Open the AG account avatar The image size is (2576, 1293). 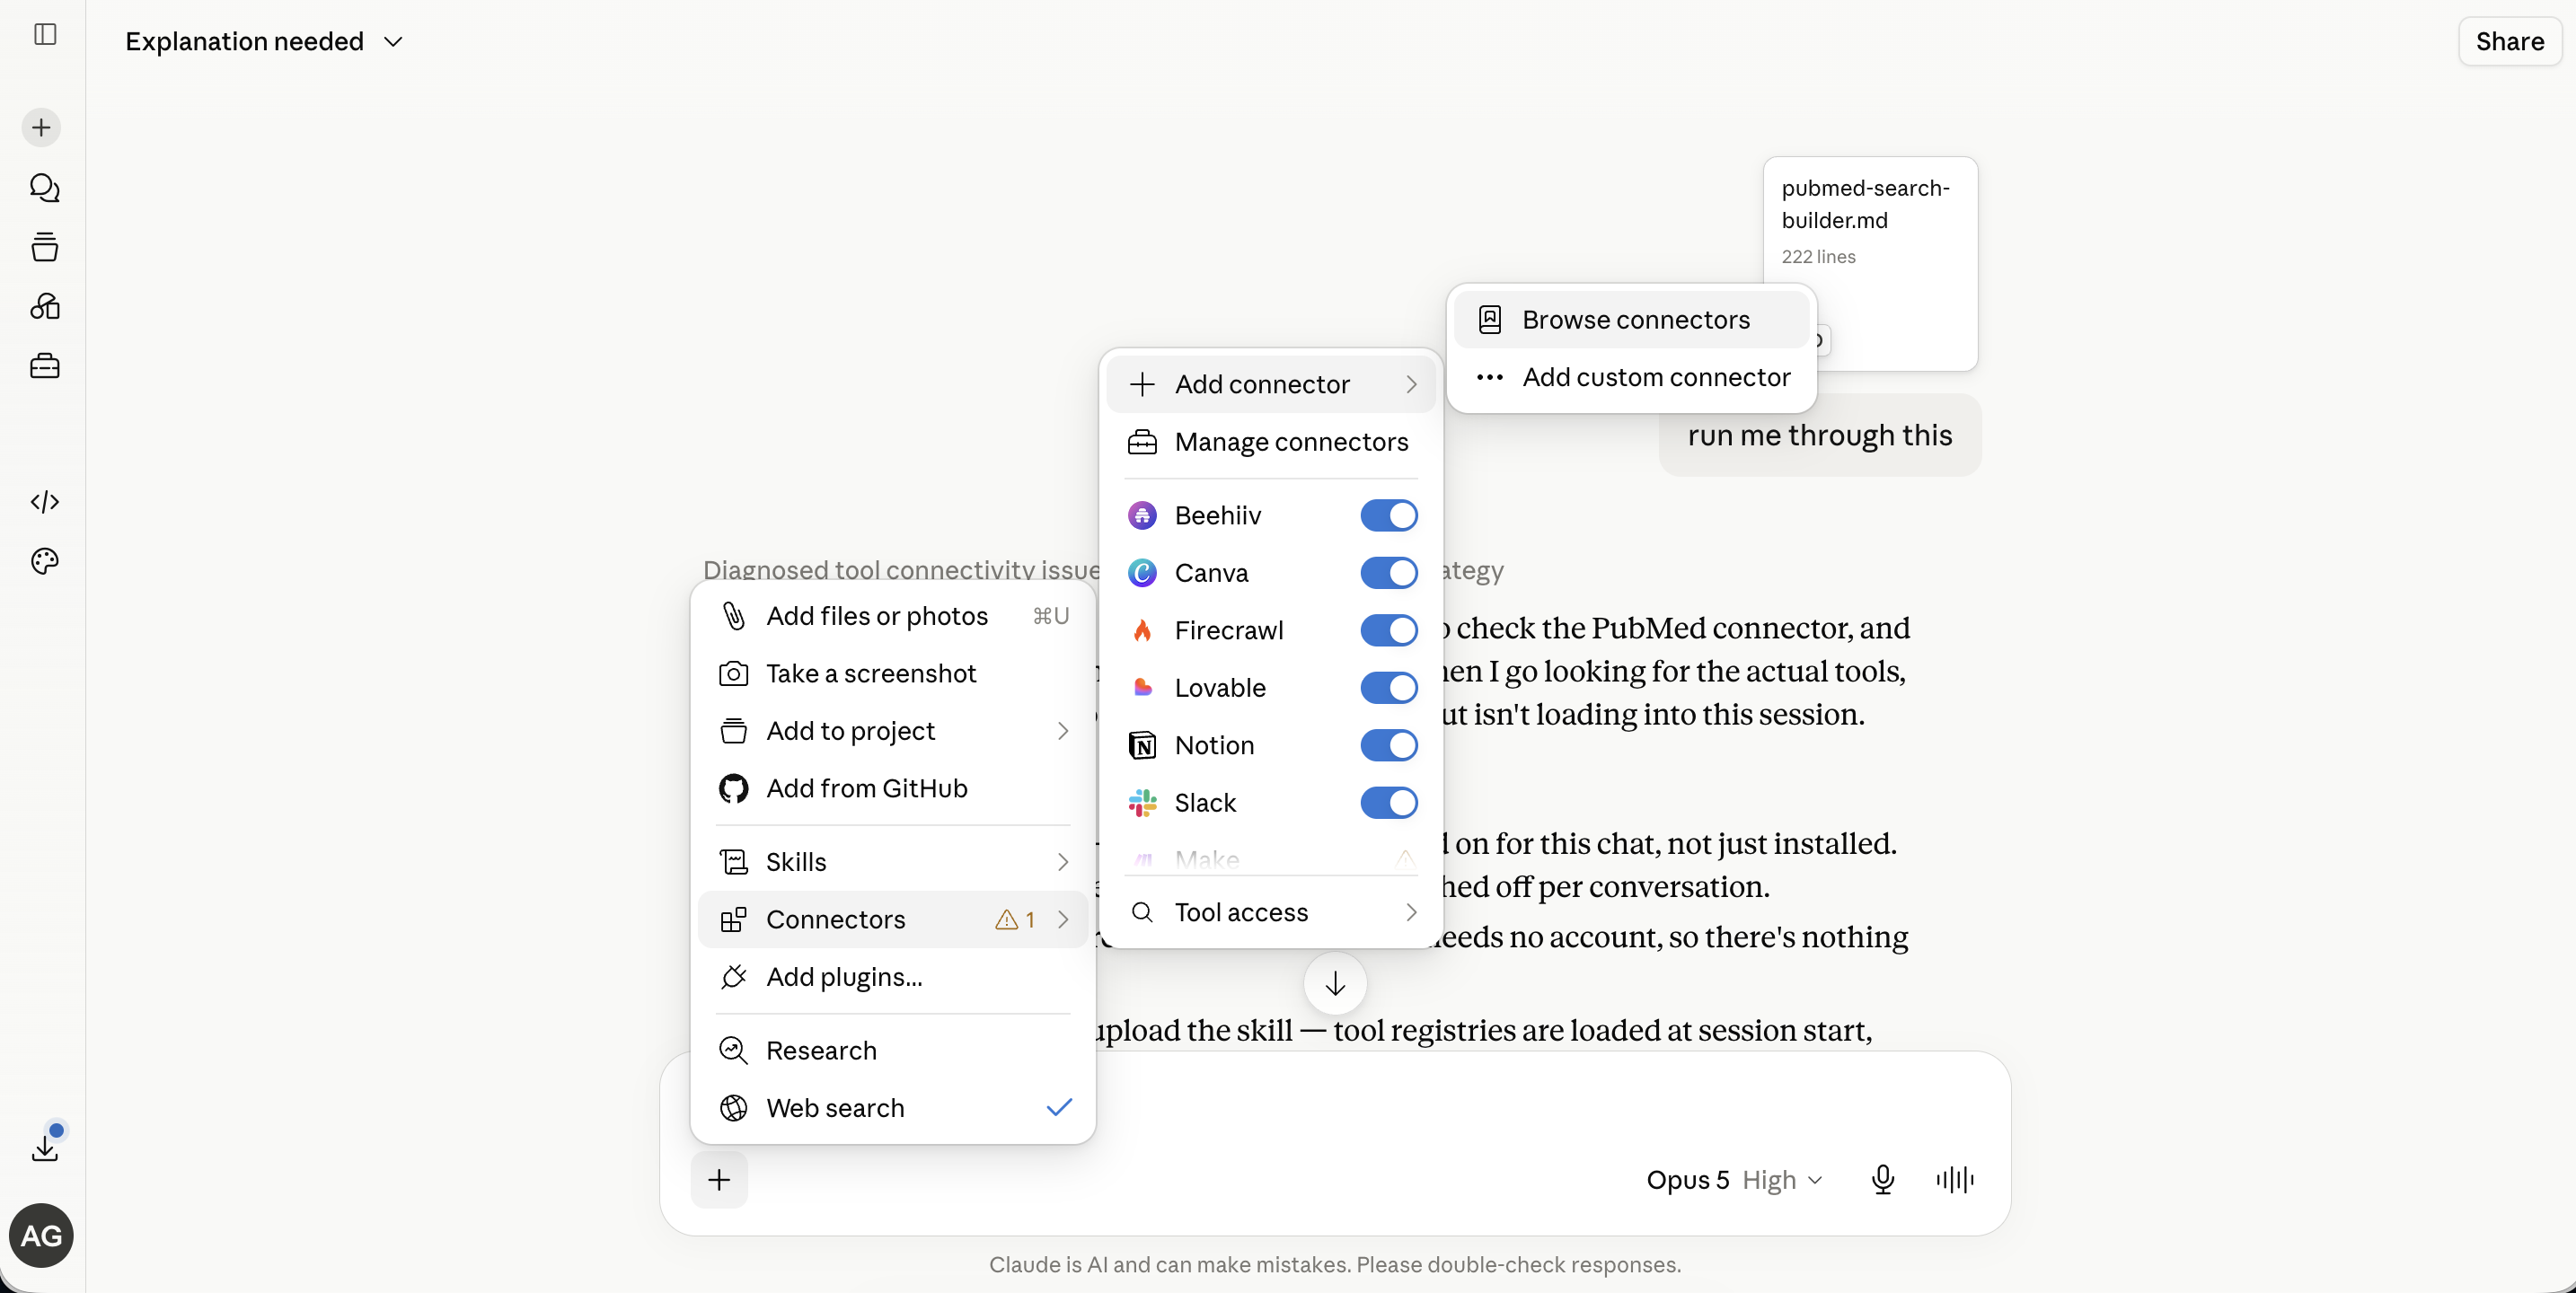pyautogui.click(x=41, y=1236)
